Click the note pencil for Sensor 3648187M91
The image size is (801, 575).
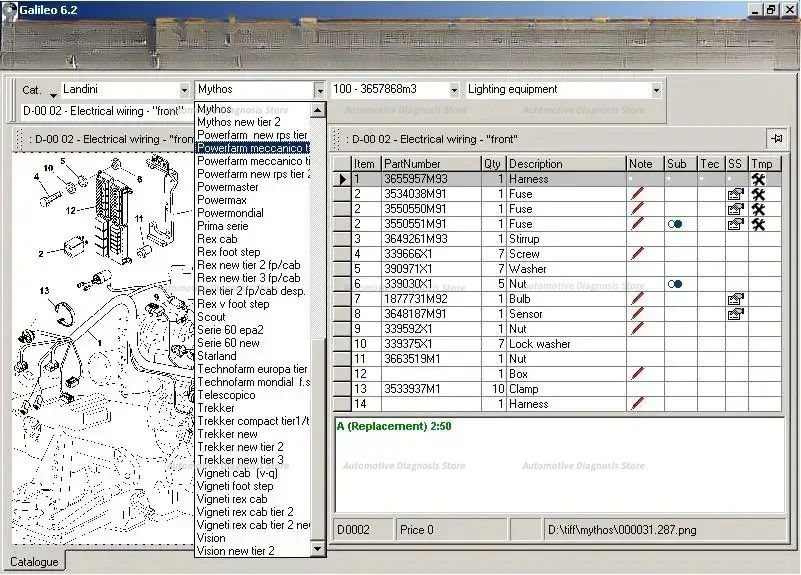637,314
